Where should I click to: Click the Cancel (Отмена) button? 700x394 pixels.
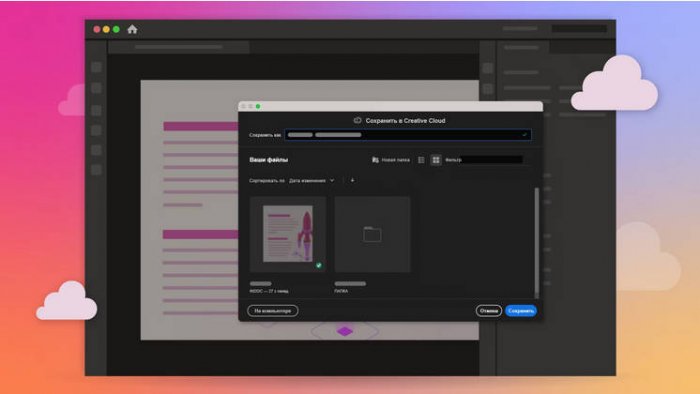(489, 311)
